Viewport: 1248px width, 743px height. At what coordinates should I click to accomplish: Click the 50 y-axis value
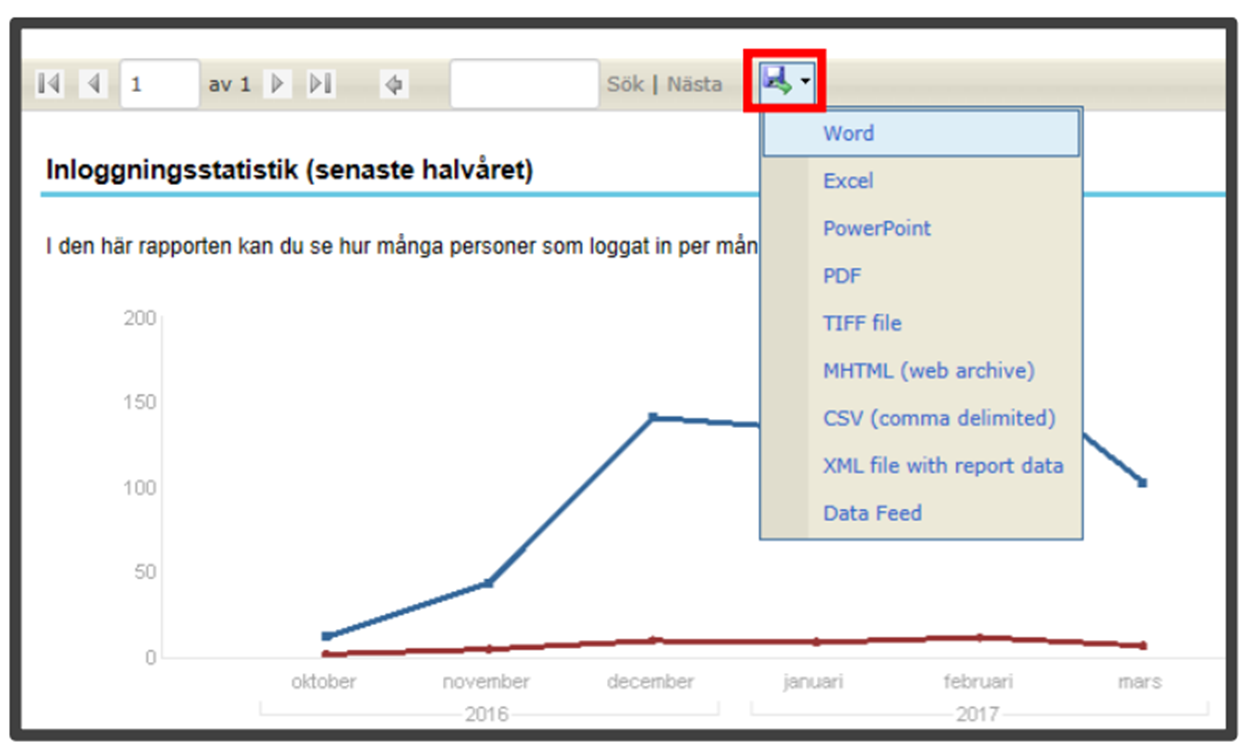146,572
